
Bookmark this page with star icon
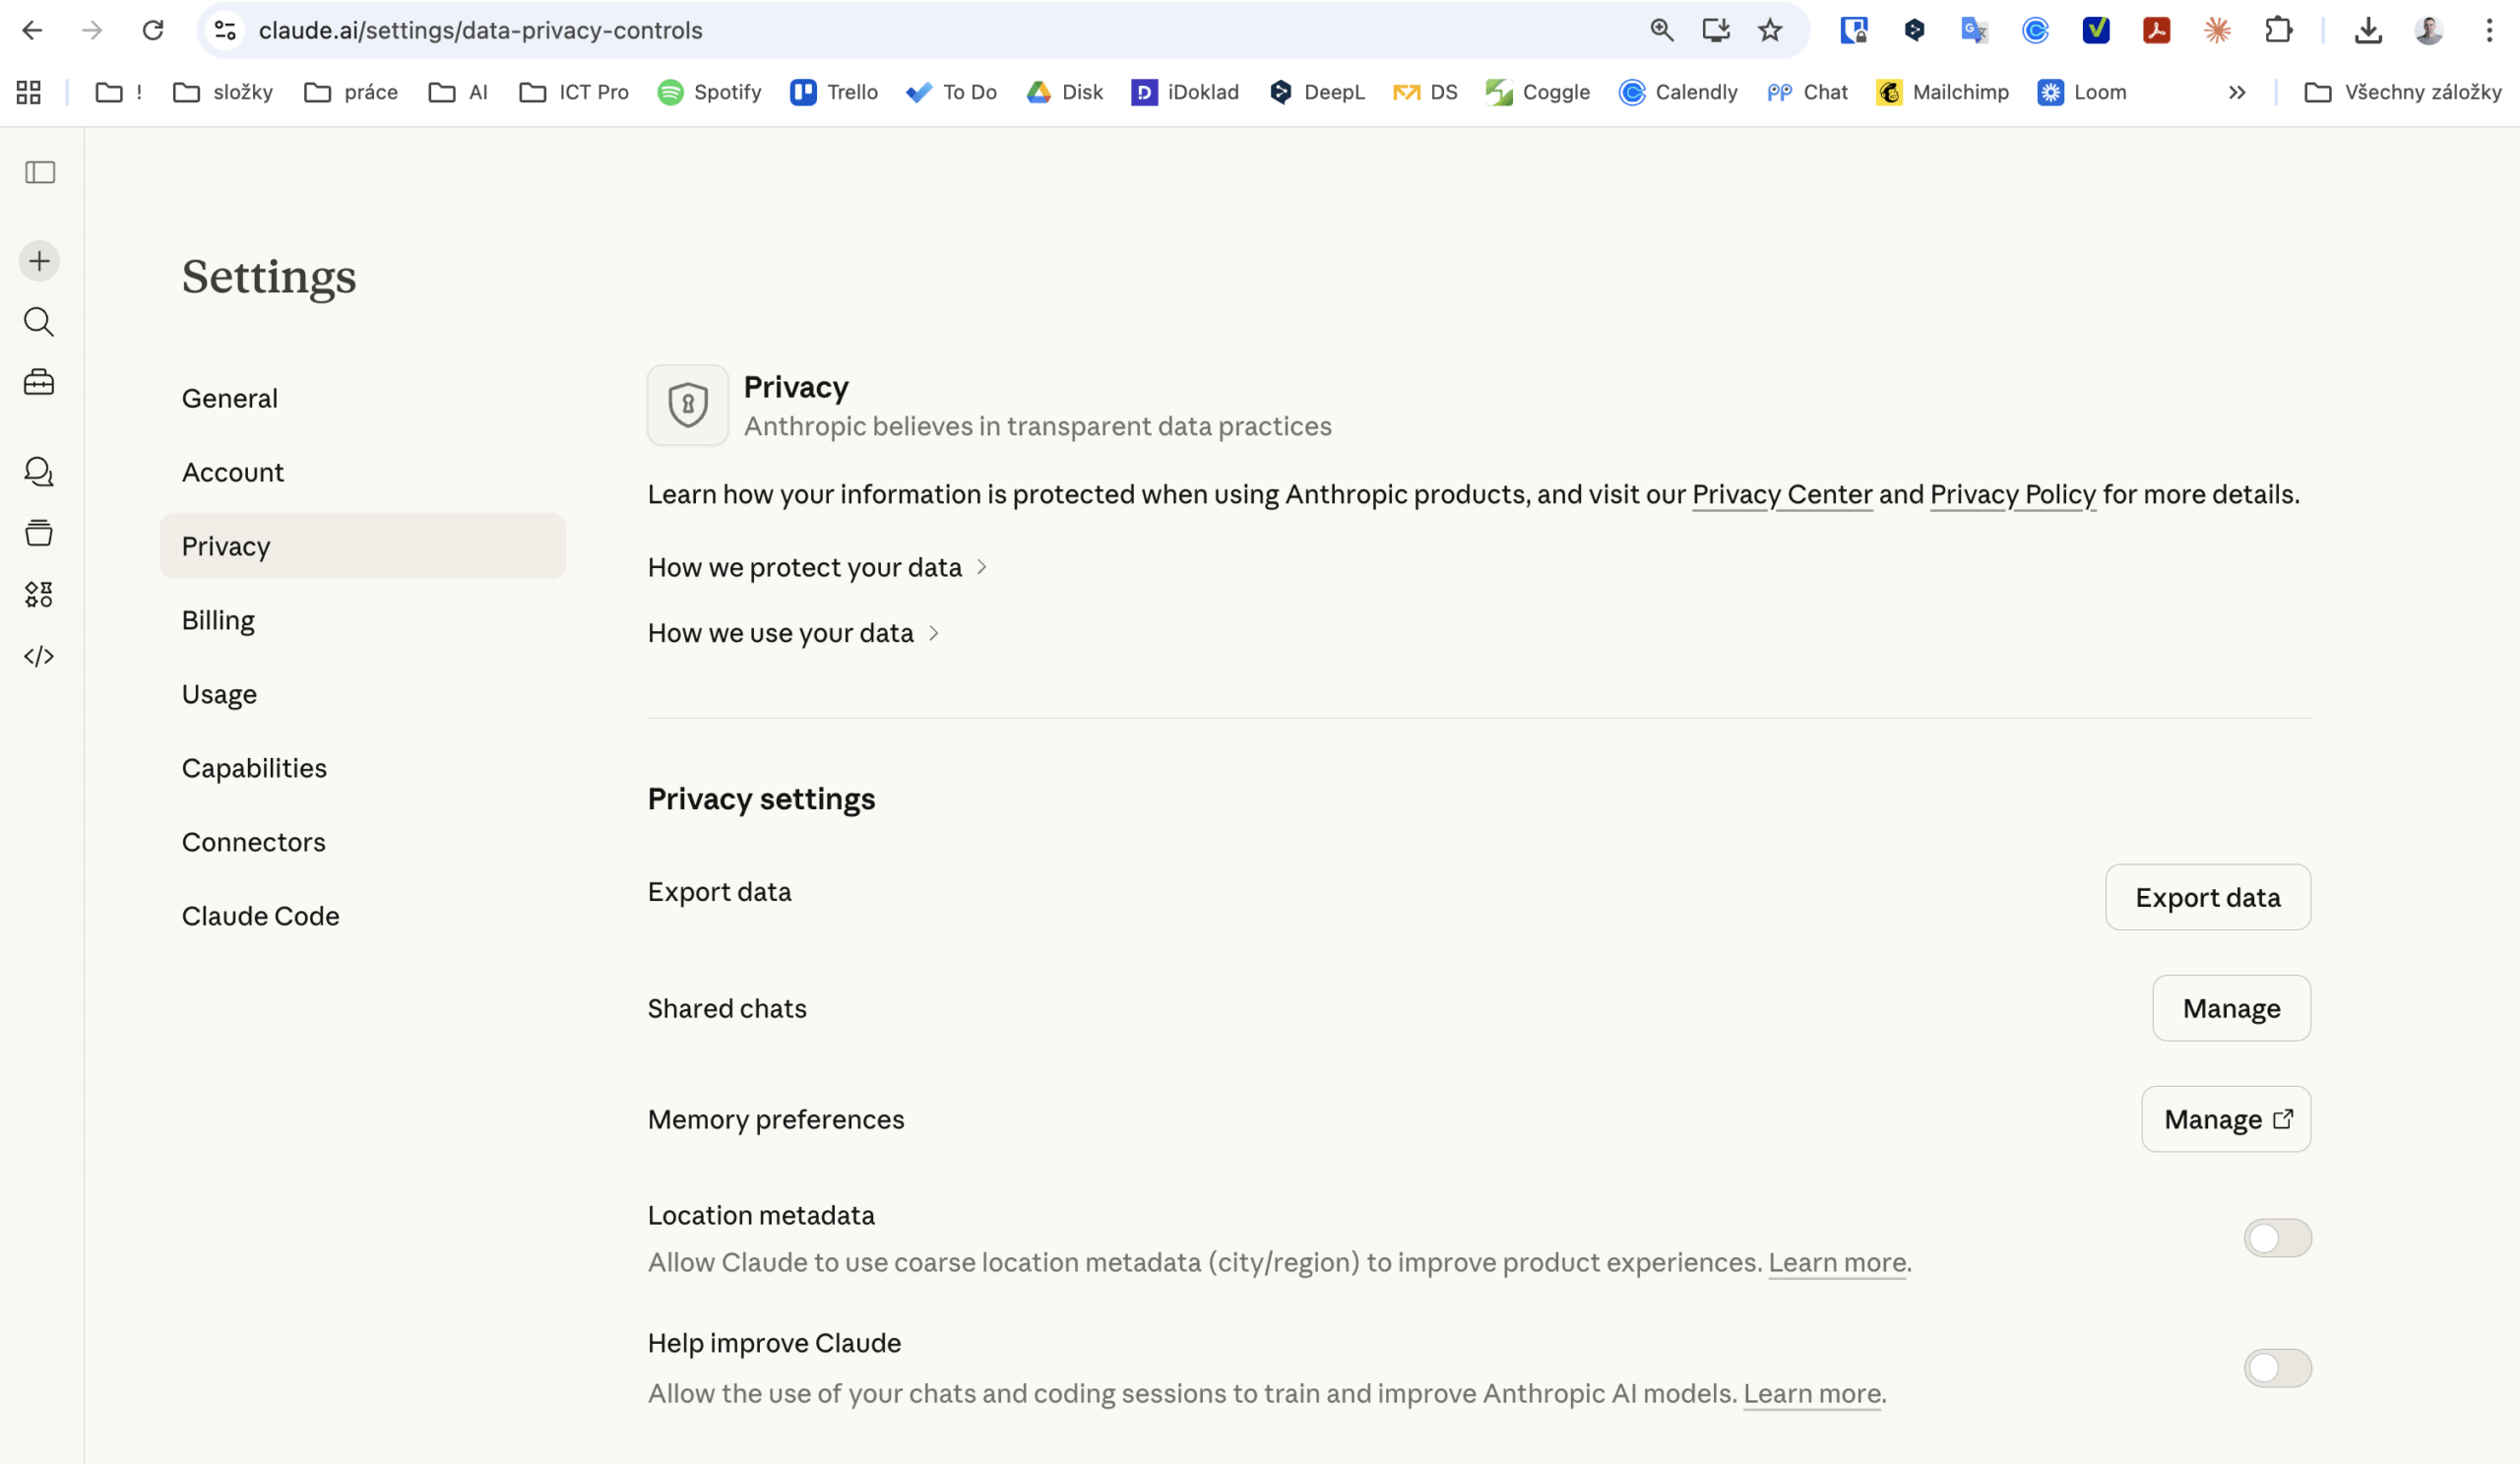(1769, 30)
